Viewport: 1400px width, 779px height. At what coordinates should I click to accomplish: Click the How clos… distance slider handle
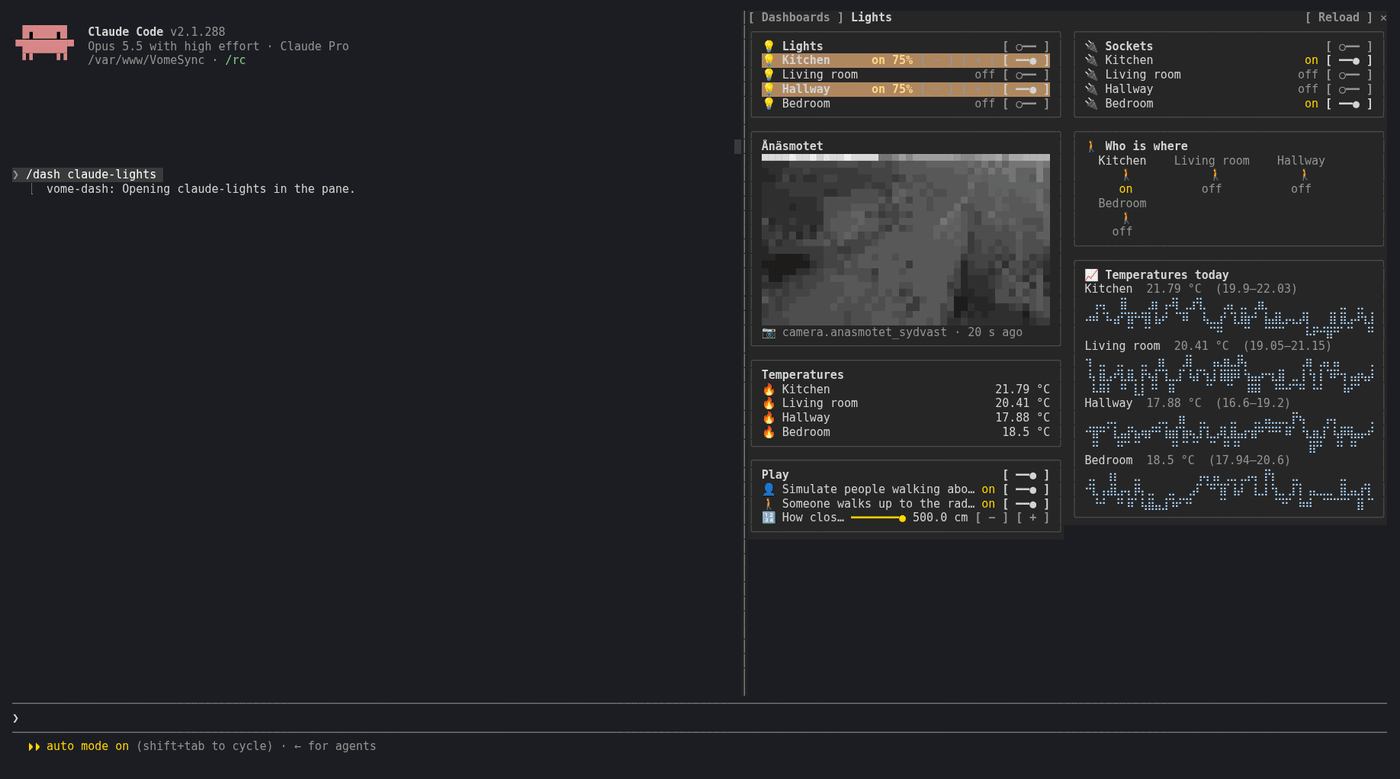tap(902, 518)
